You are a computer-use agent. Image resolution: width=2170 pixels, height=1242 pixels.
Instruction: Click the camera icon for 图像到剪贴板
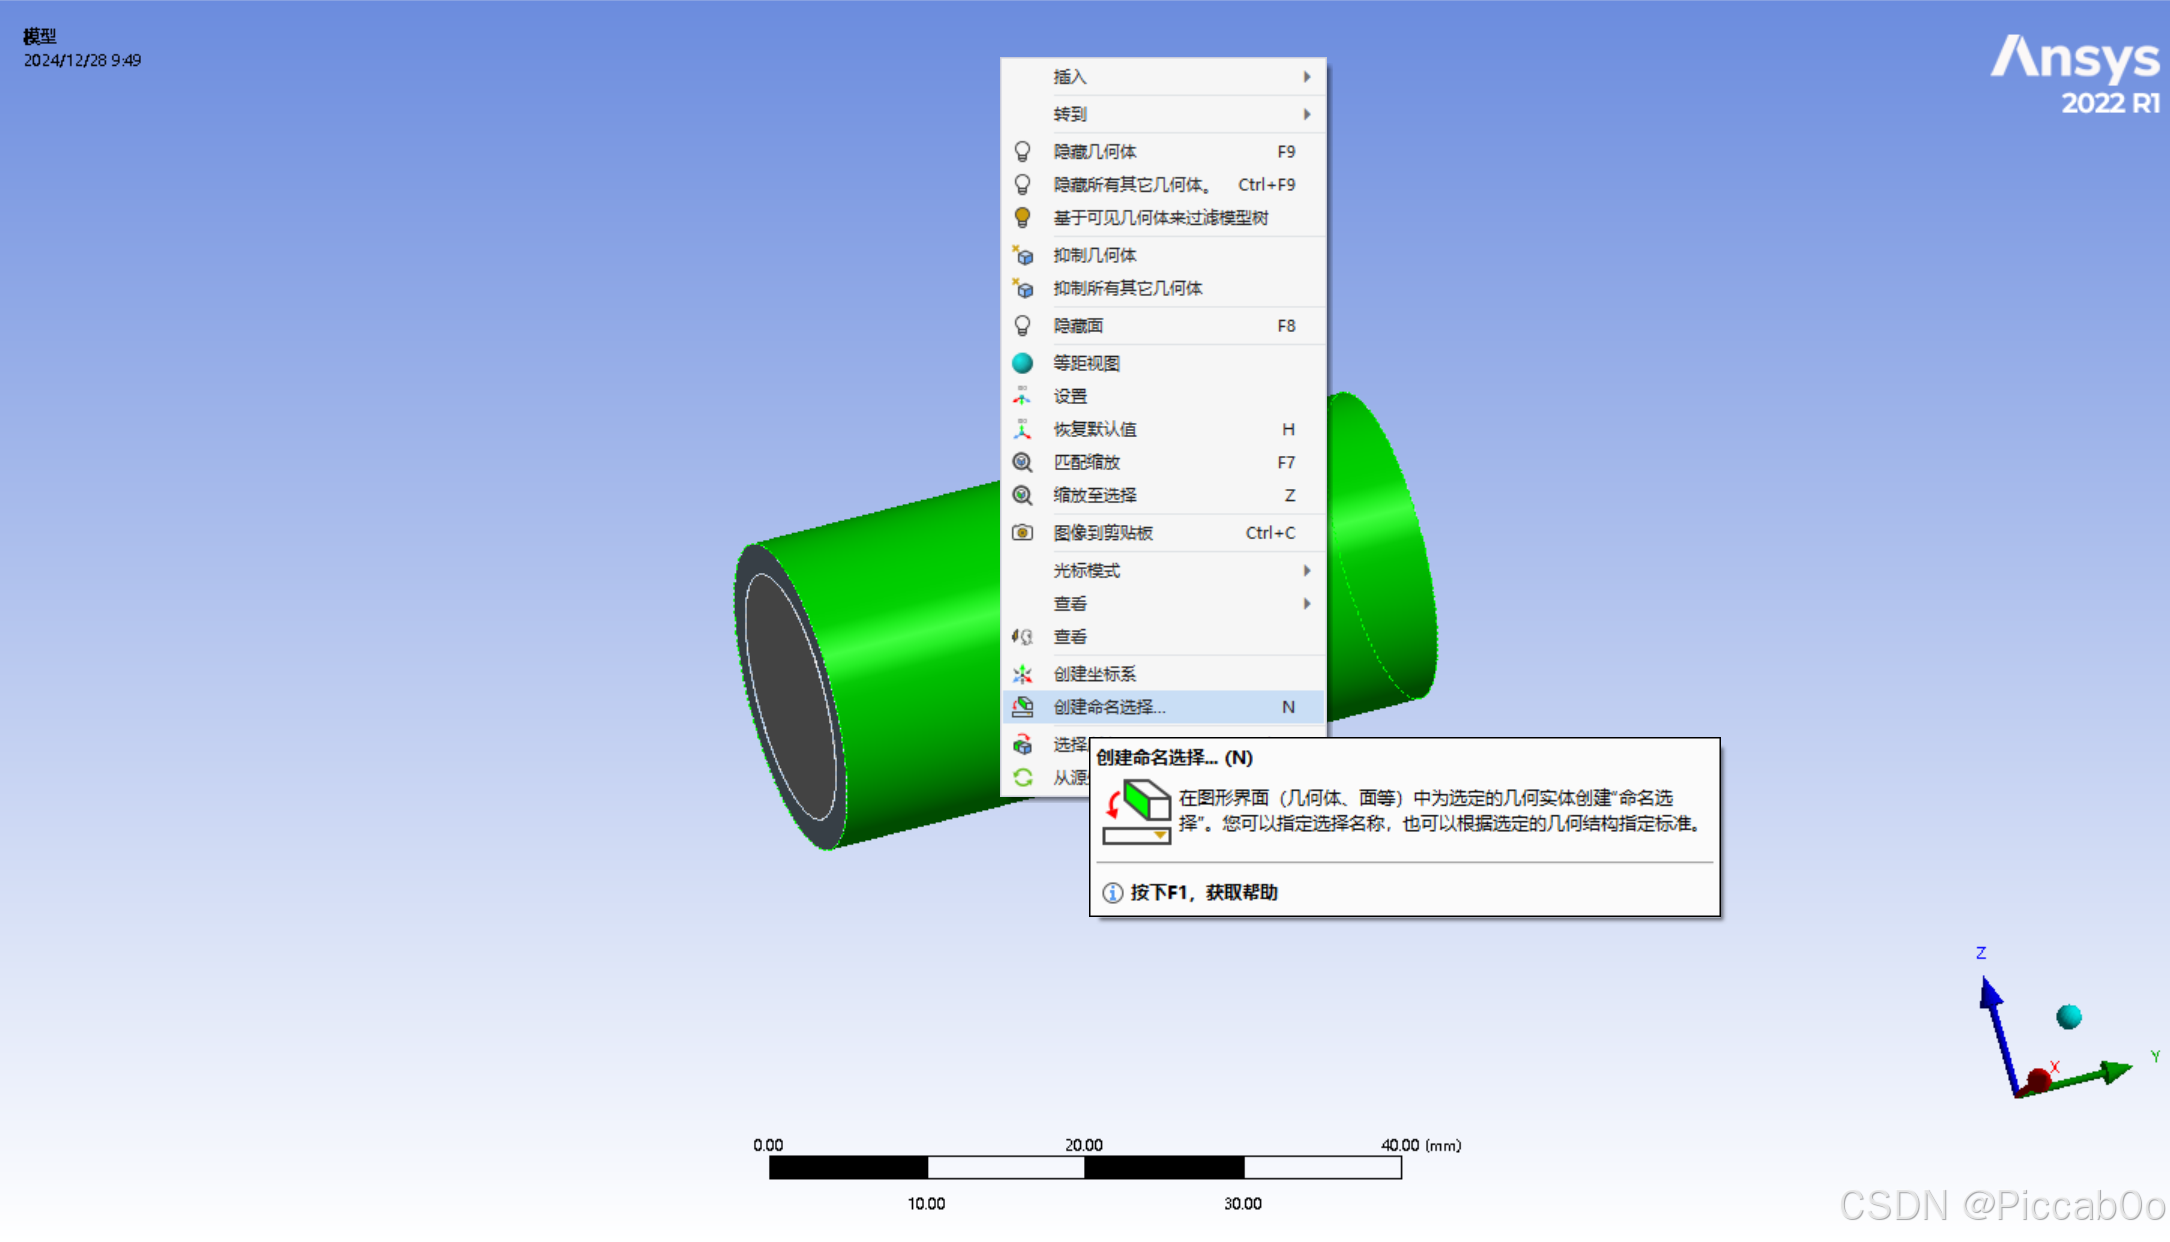pos(1022,533)
